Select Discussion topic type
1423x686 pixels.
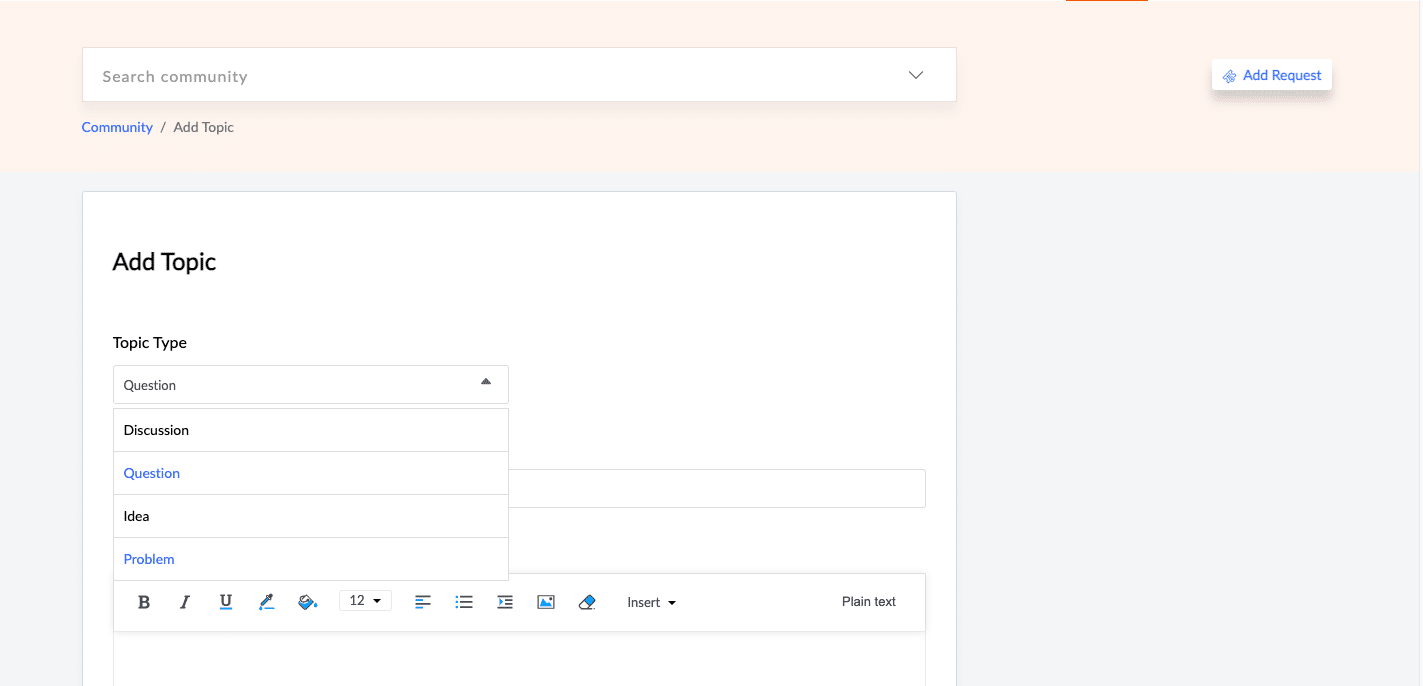(x=311, y=430)
